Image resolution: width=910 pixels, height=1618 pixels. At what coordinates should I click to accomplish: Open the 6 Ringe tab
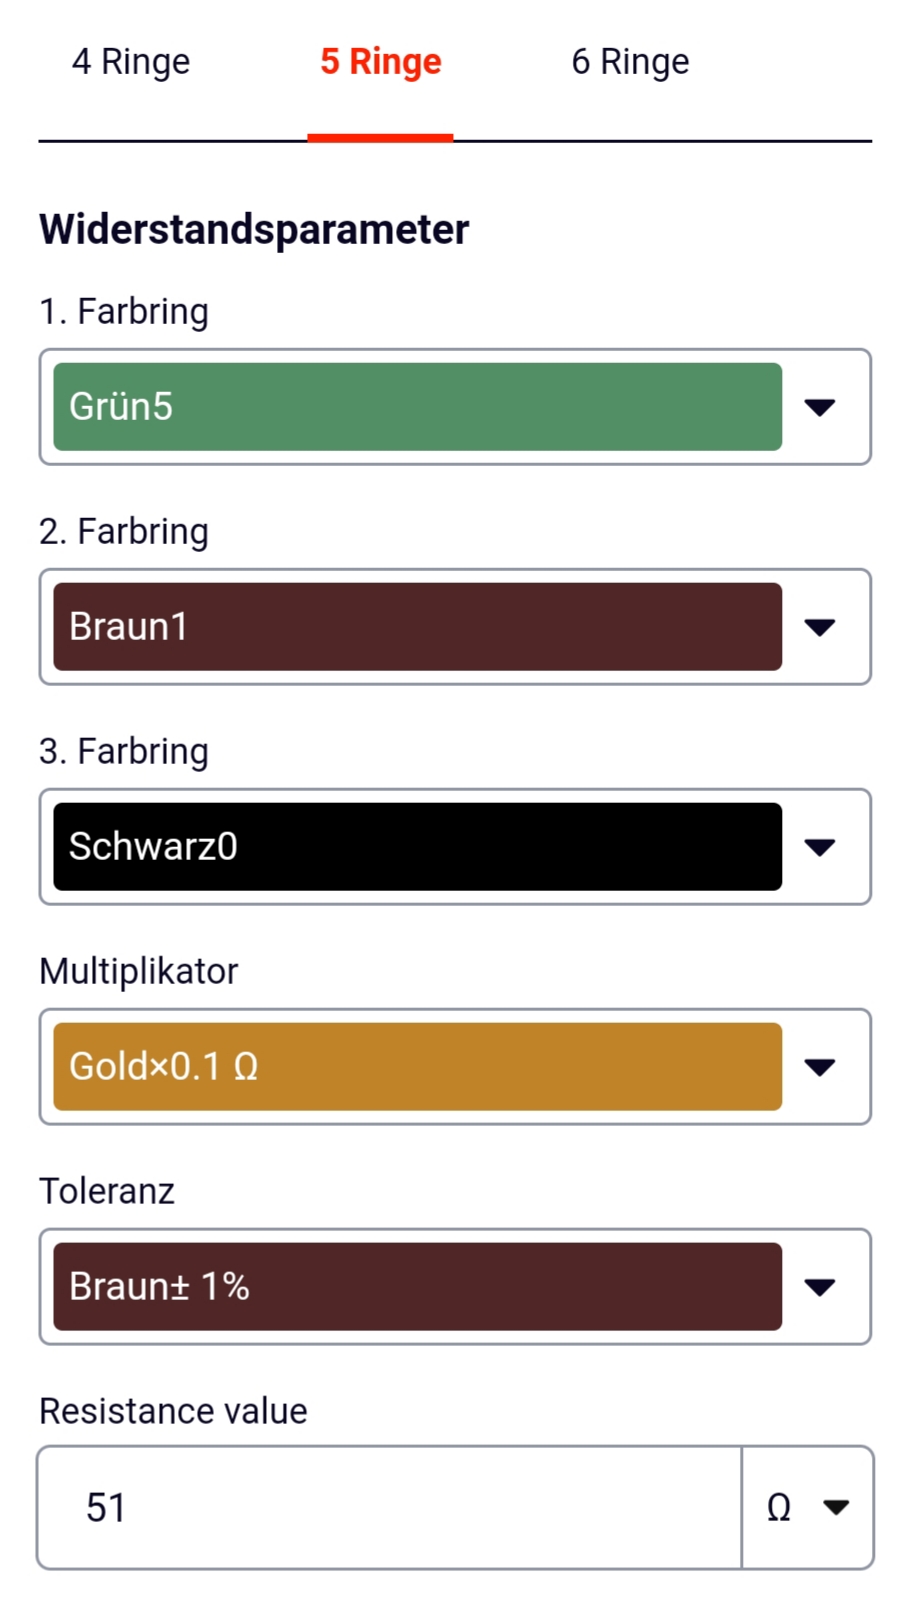(x=630, y=62)
